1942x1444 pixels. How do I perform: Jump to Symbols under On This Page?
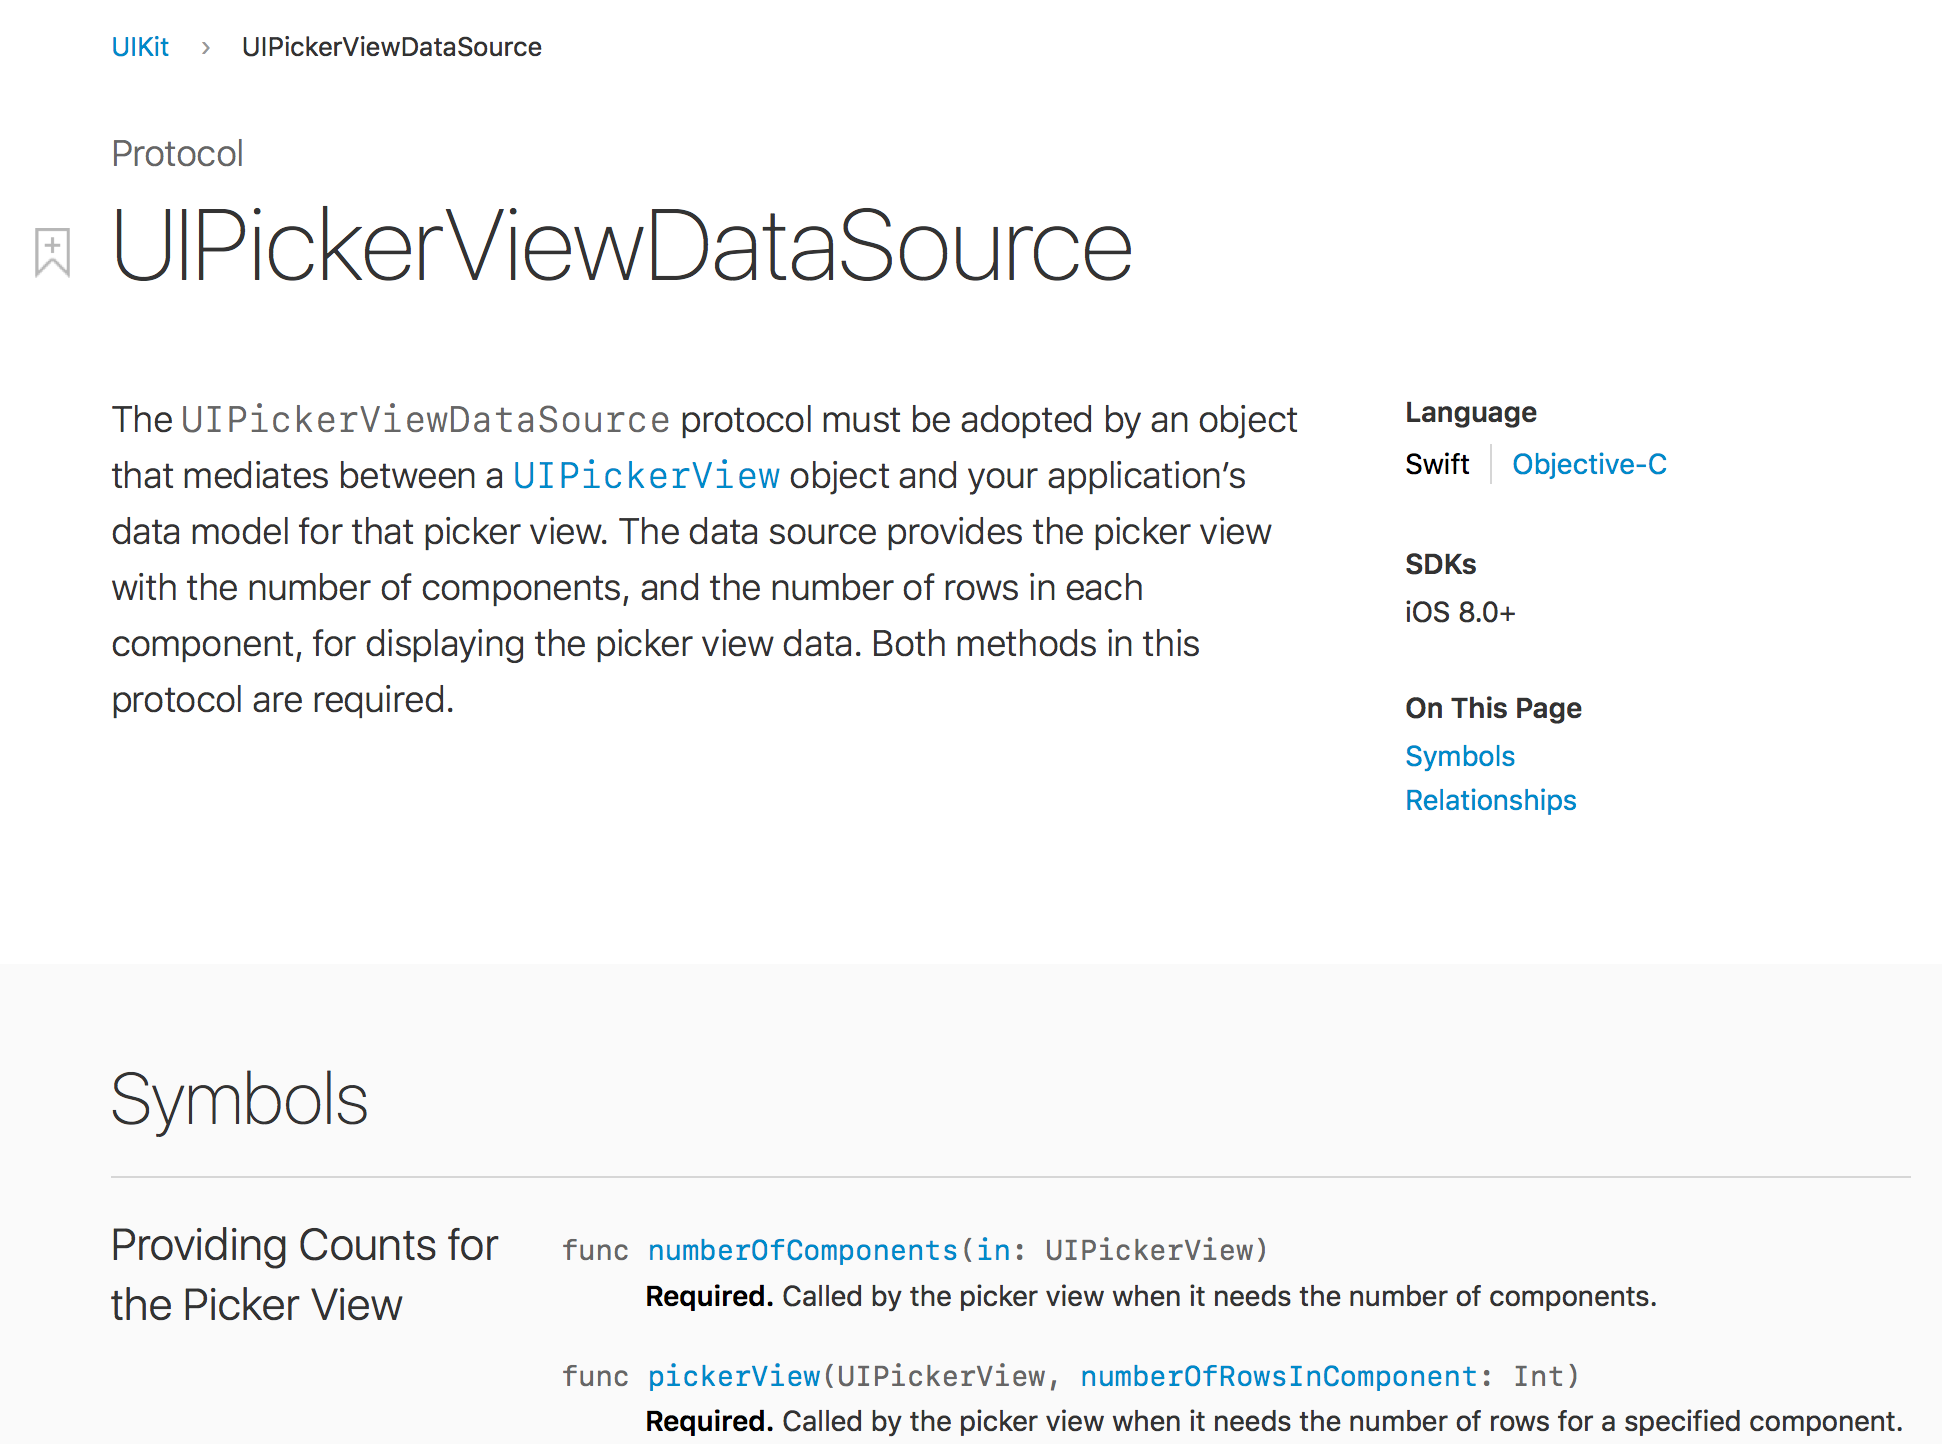point(1459,756)
